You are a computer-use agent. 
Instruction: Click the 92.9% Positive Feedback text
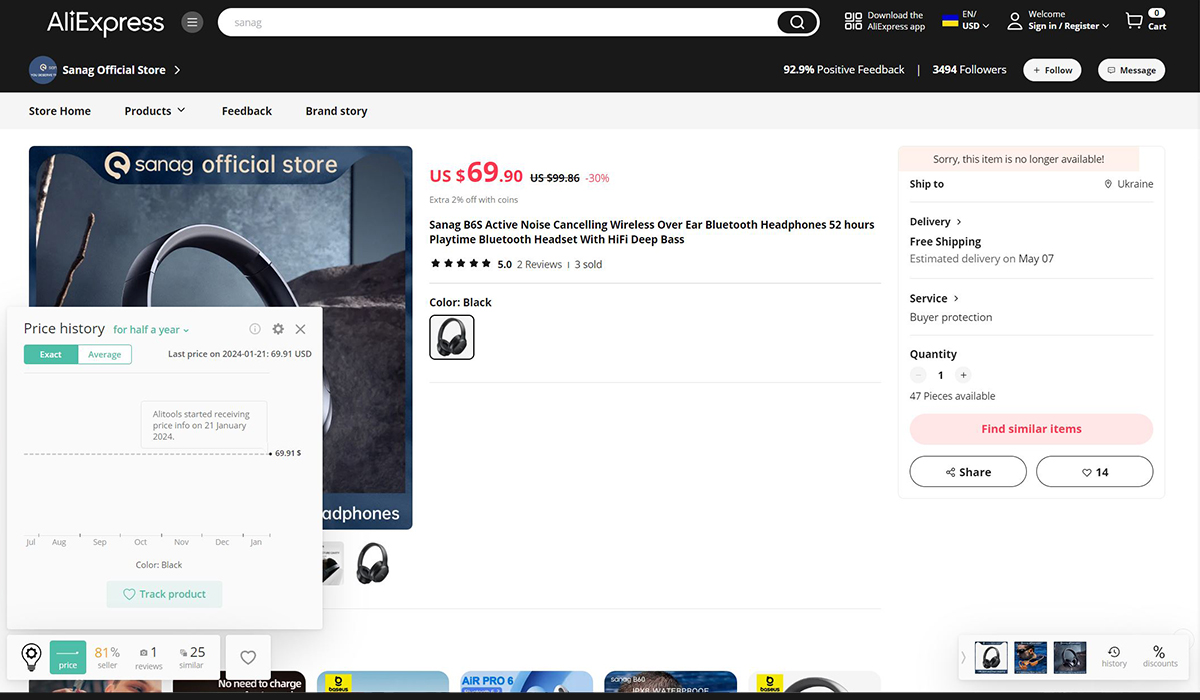click(x=843, y=70)
